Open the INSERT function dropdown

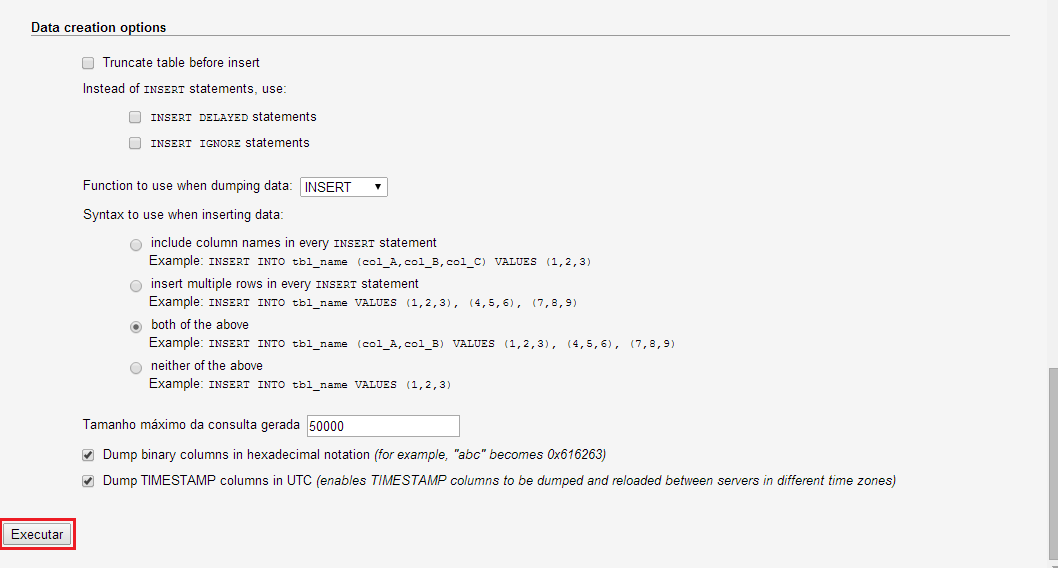343,187
